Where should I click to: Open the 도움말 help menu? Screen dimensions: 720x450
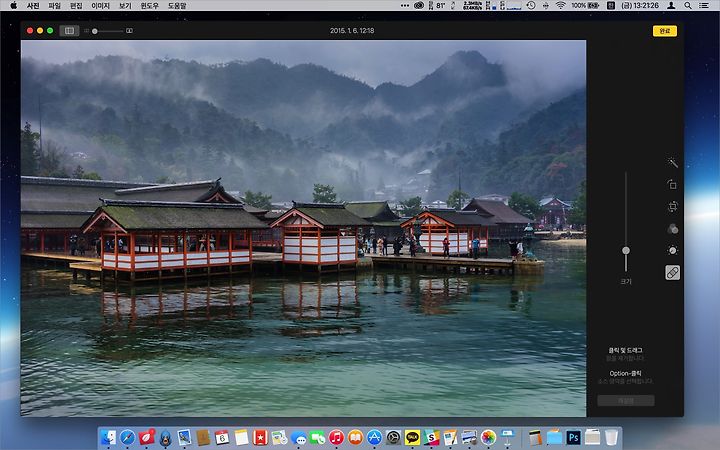(x=177, y=6)
